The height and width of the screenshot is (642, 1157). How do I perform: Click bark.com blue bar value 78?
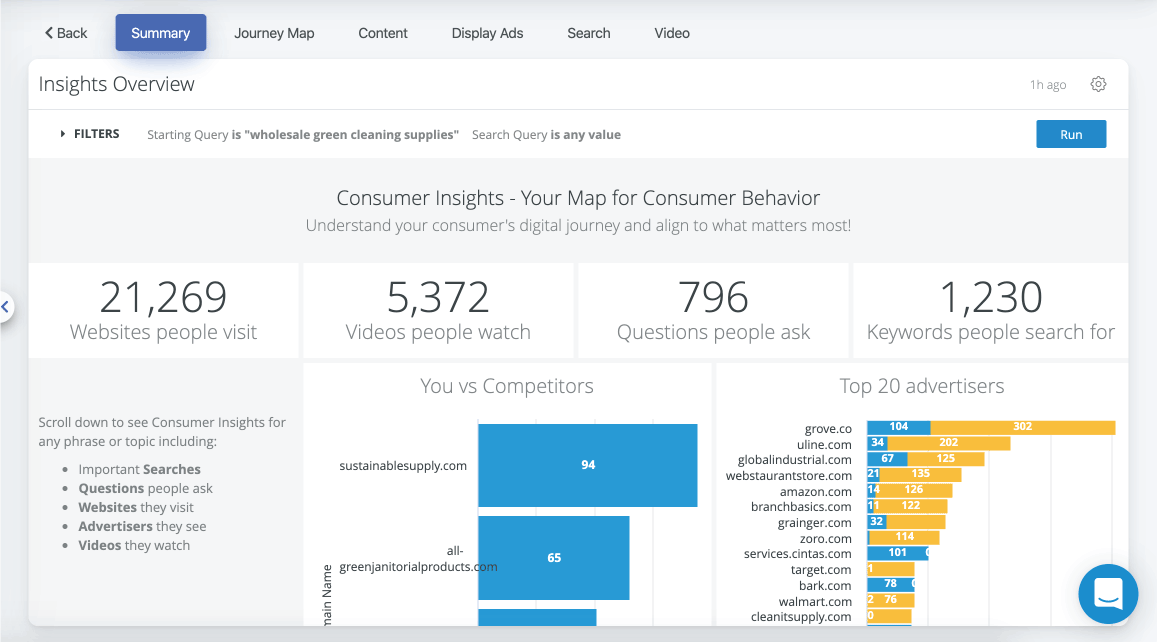click(890, 584)
